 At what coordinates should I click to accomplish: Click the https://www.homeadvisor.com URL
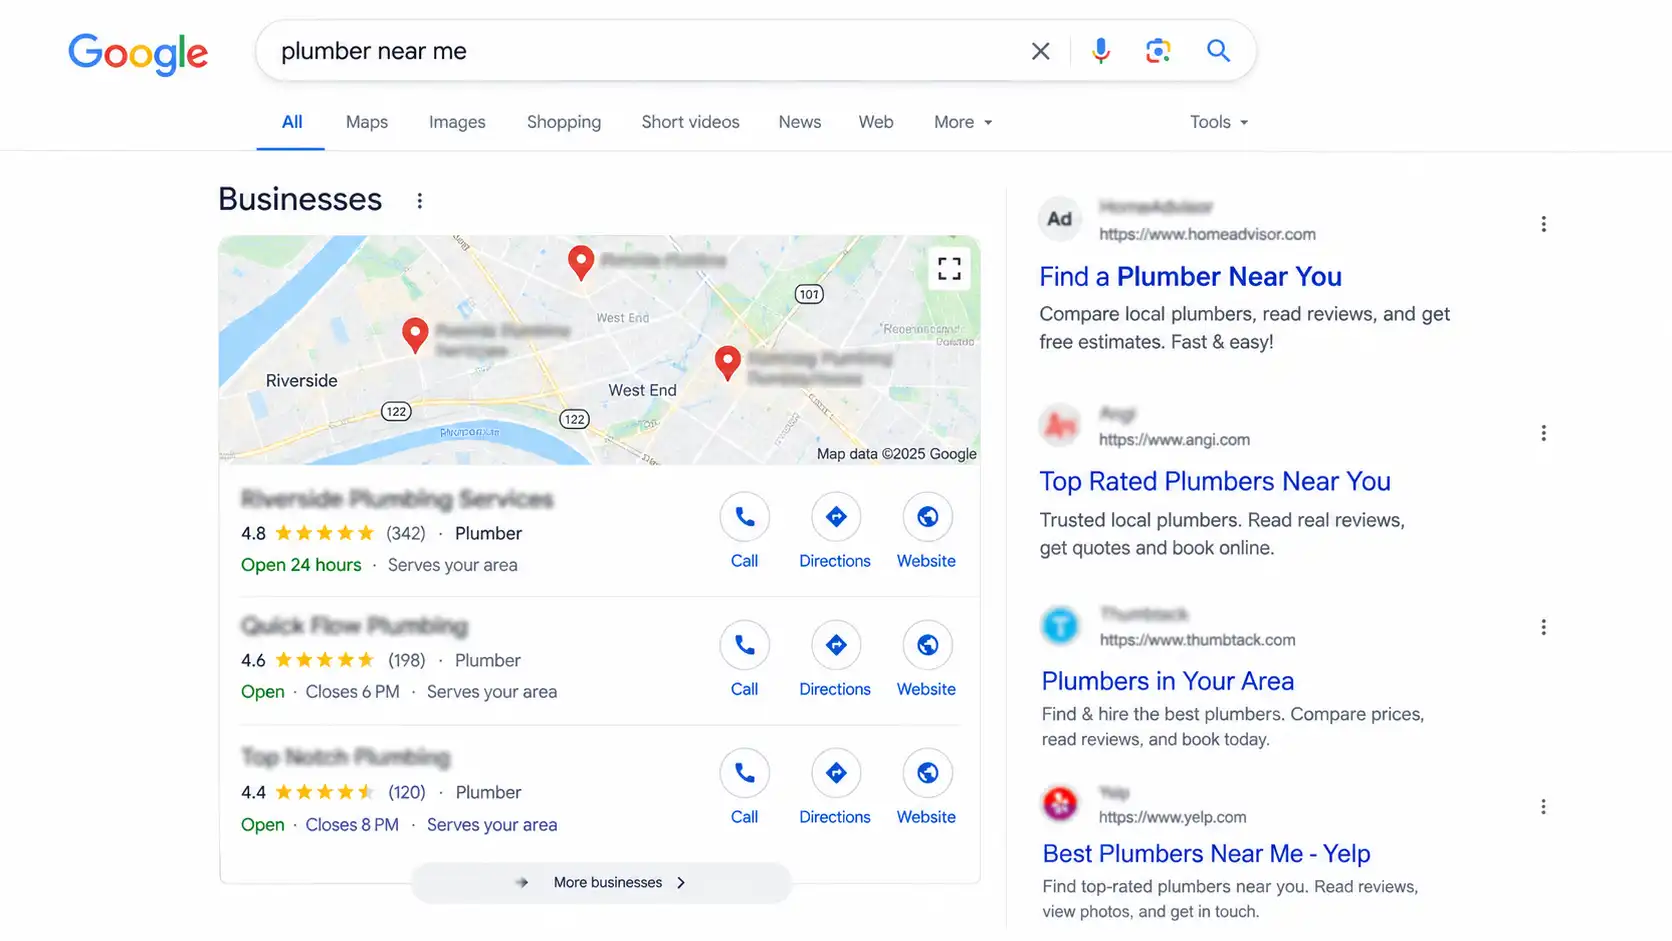pyautogui.click(x=1207, y=235)
